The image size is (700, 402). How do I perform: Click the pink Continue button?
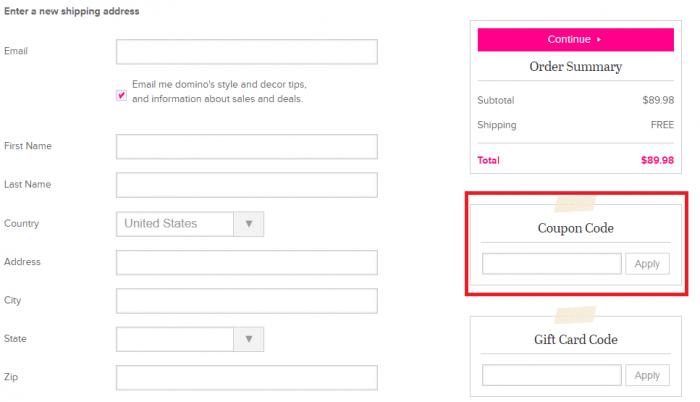(x=575, y=40)
